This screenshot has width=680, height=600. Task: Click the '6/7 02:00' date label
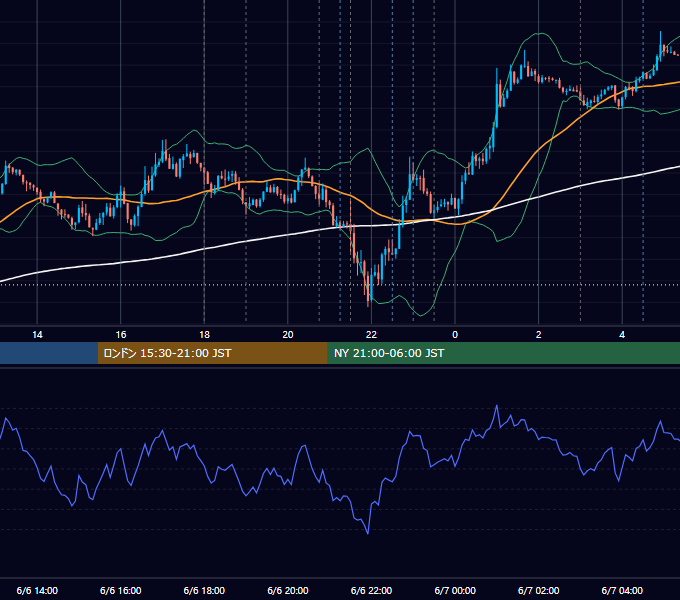point(539,590)
